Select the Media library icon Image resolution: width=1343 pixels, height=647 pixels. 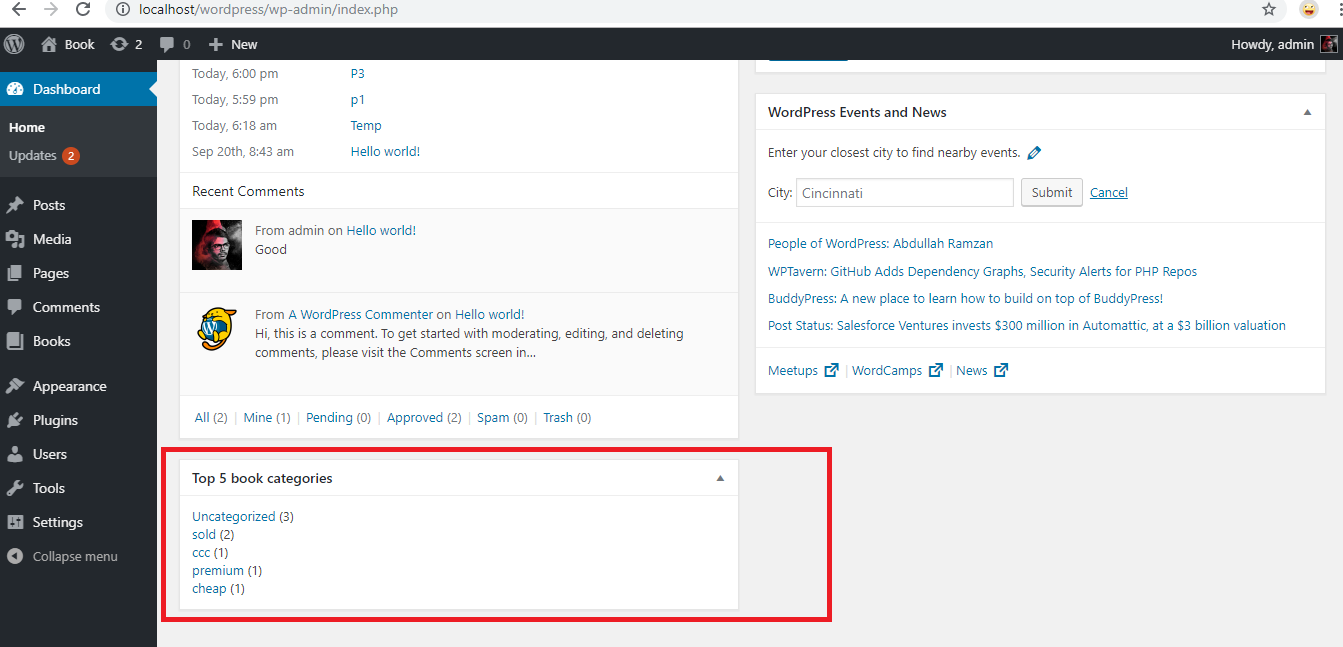click(22, 239)
